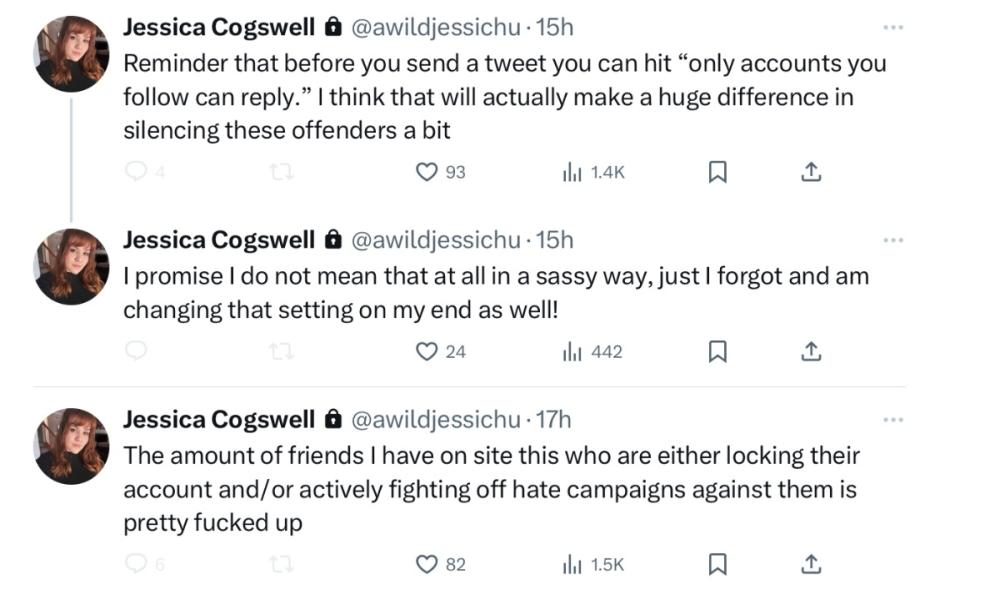Bookmark the tweet with 442 views
Screen dimensions: 1000x590
pos(717,351)
